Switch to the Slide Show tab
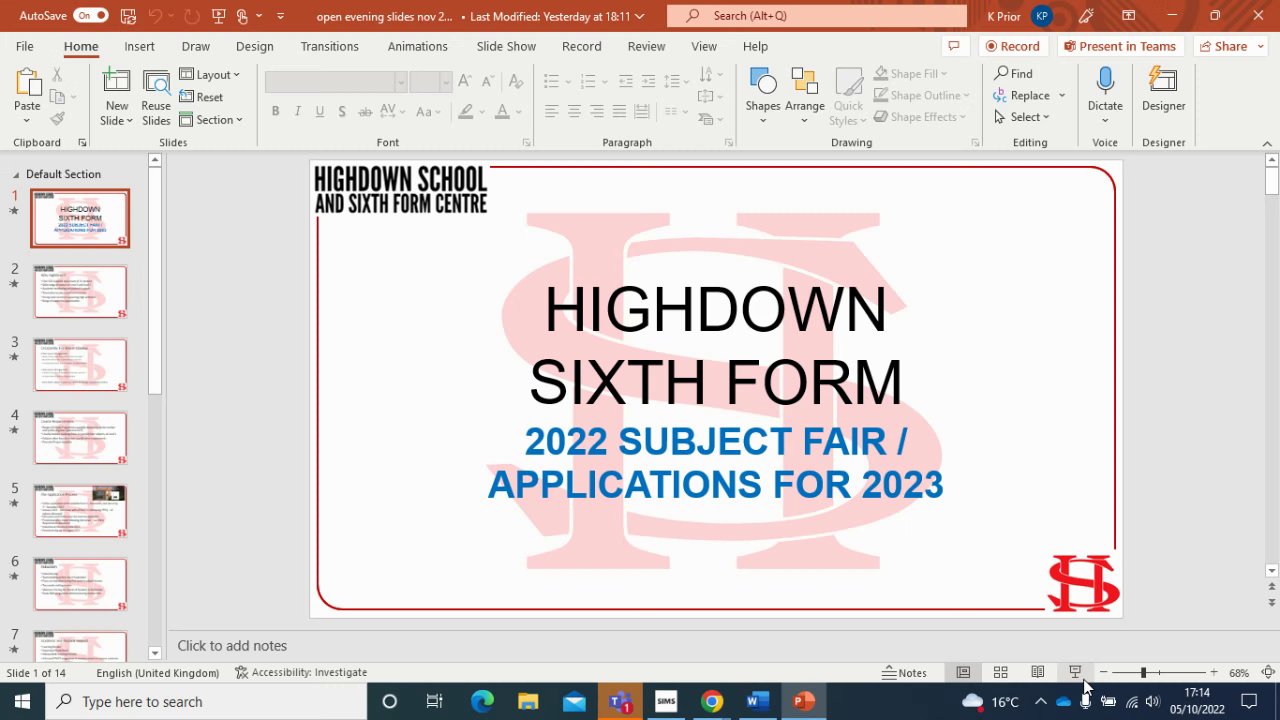 pos(506,46)
